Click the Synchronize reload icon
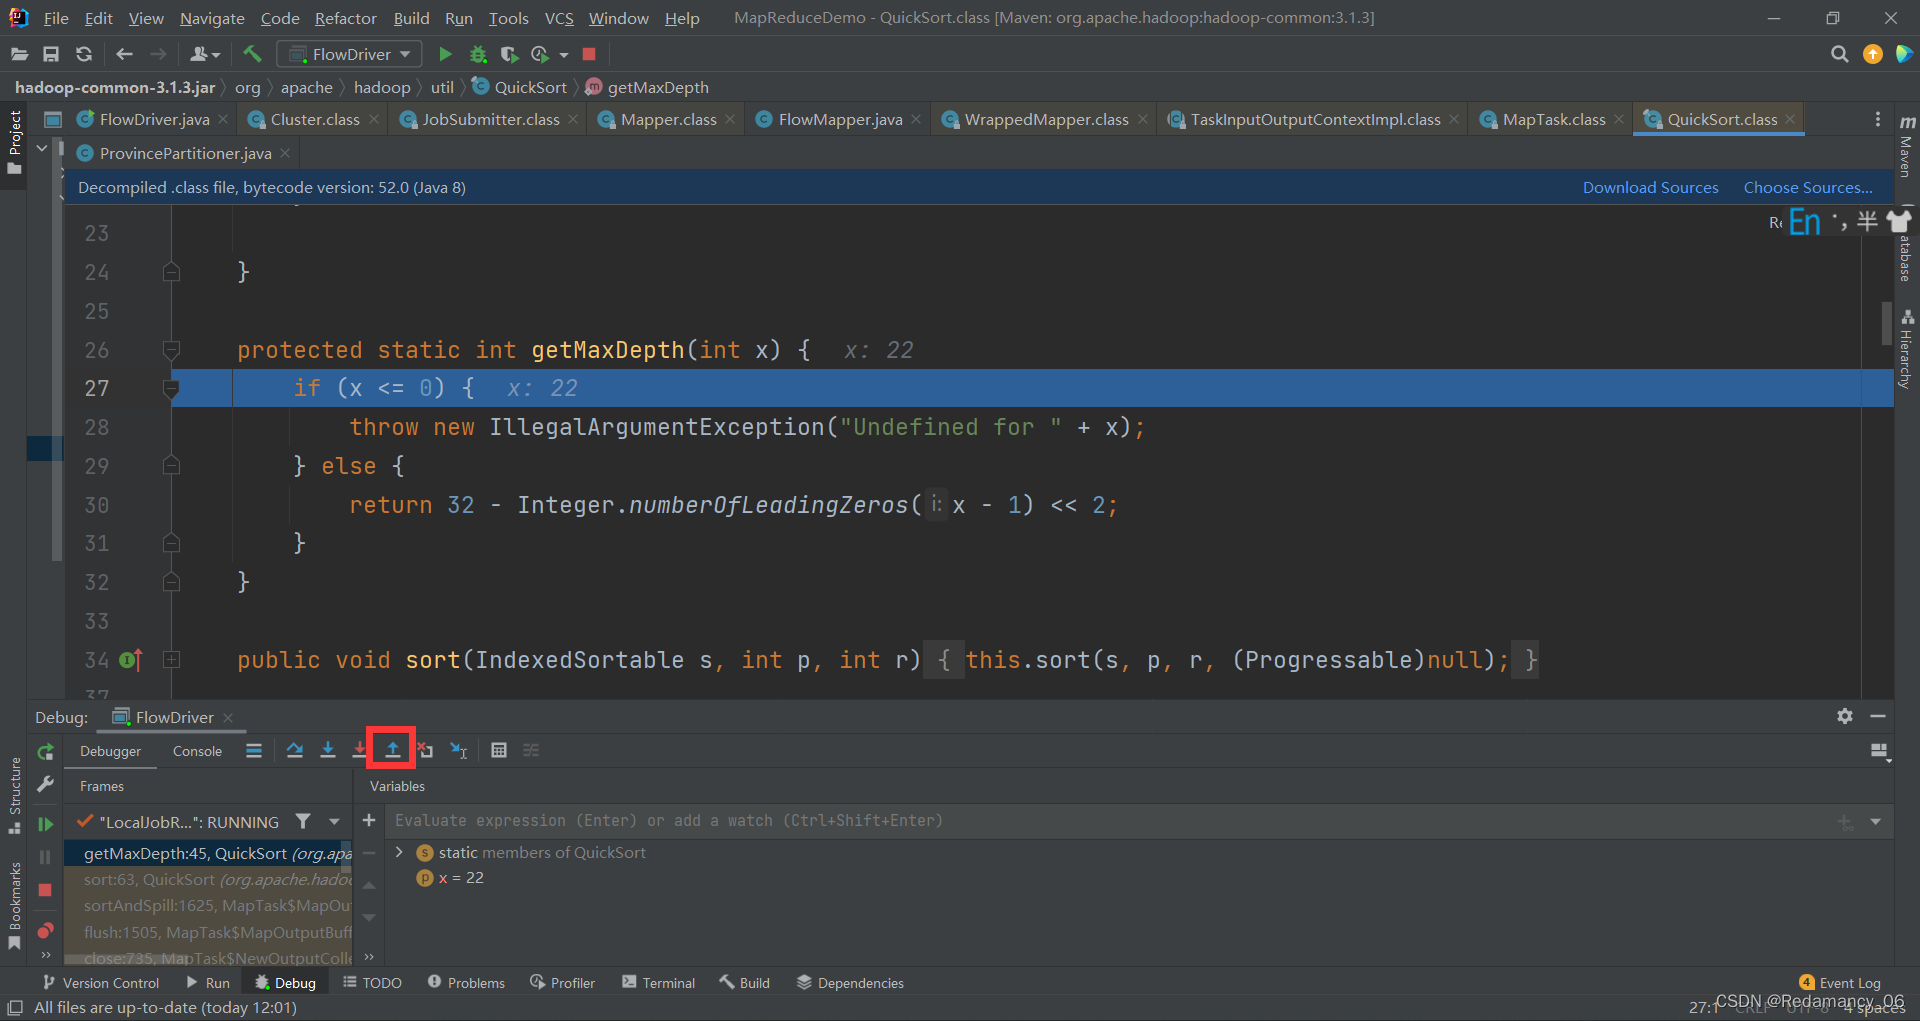The height and width of the screenshot is (1021, 1920). (84, 54)
